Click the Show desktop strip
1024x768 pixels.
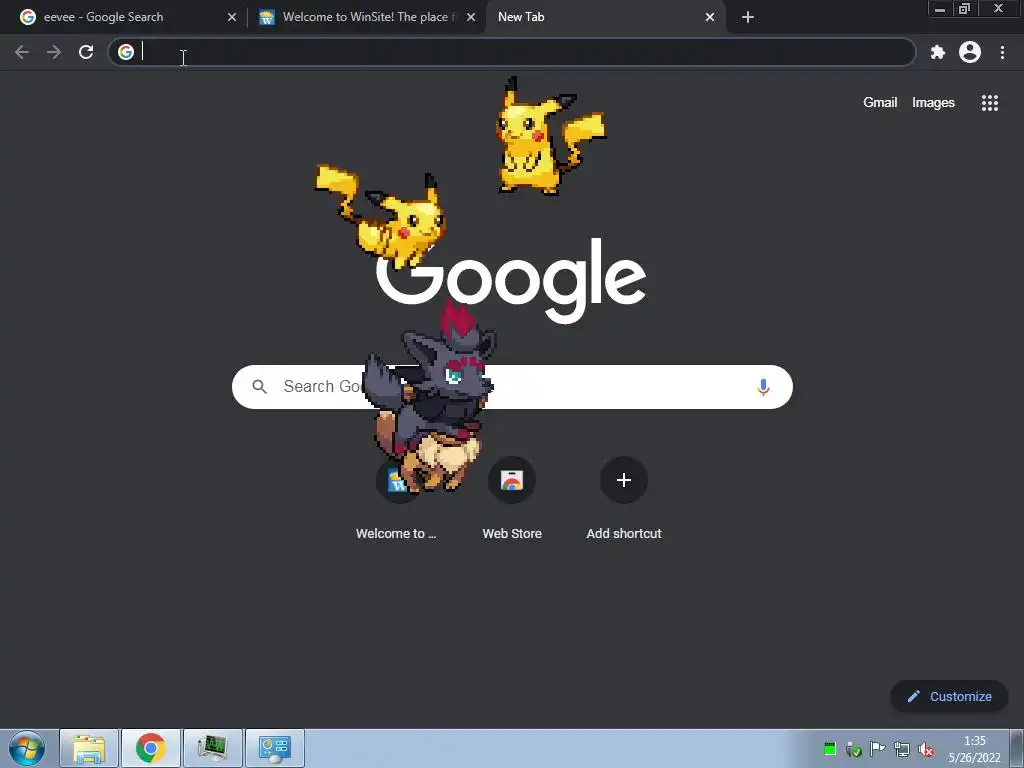[1017, 748]
